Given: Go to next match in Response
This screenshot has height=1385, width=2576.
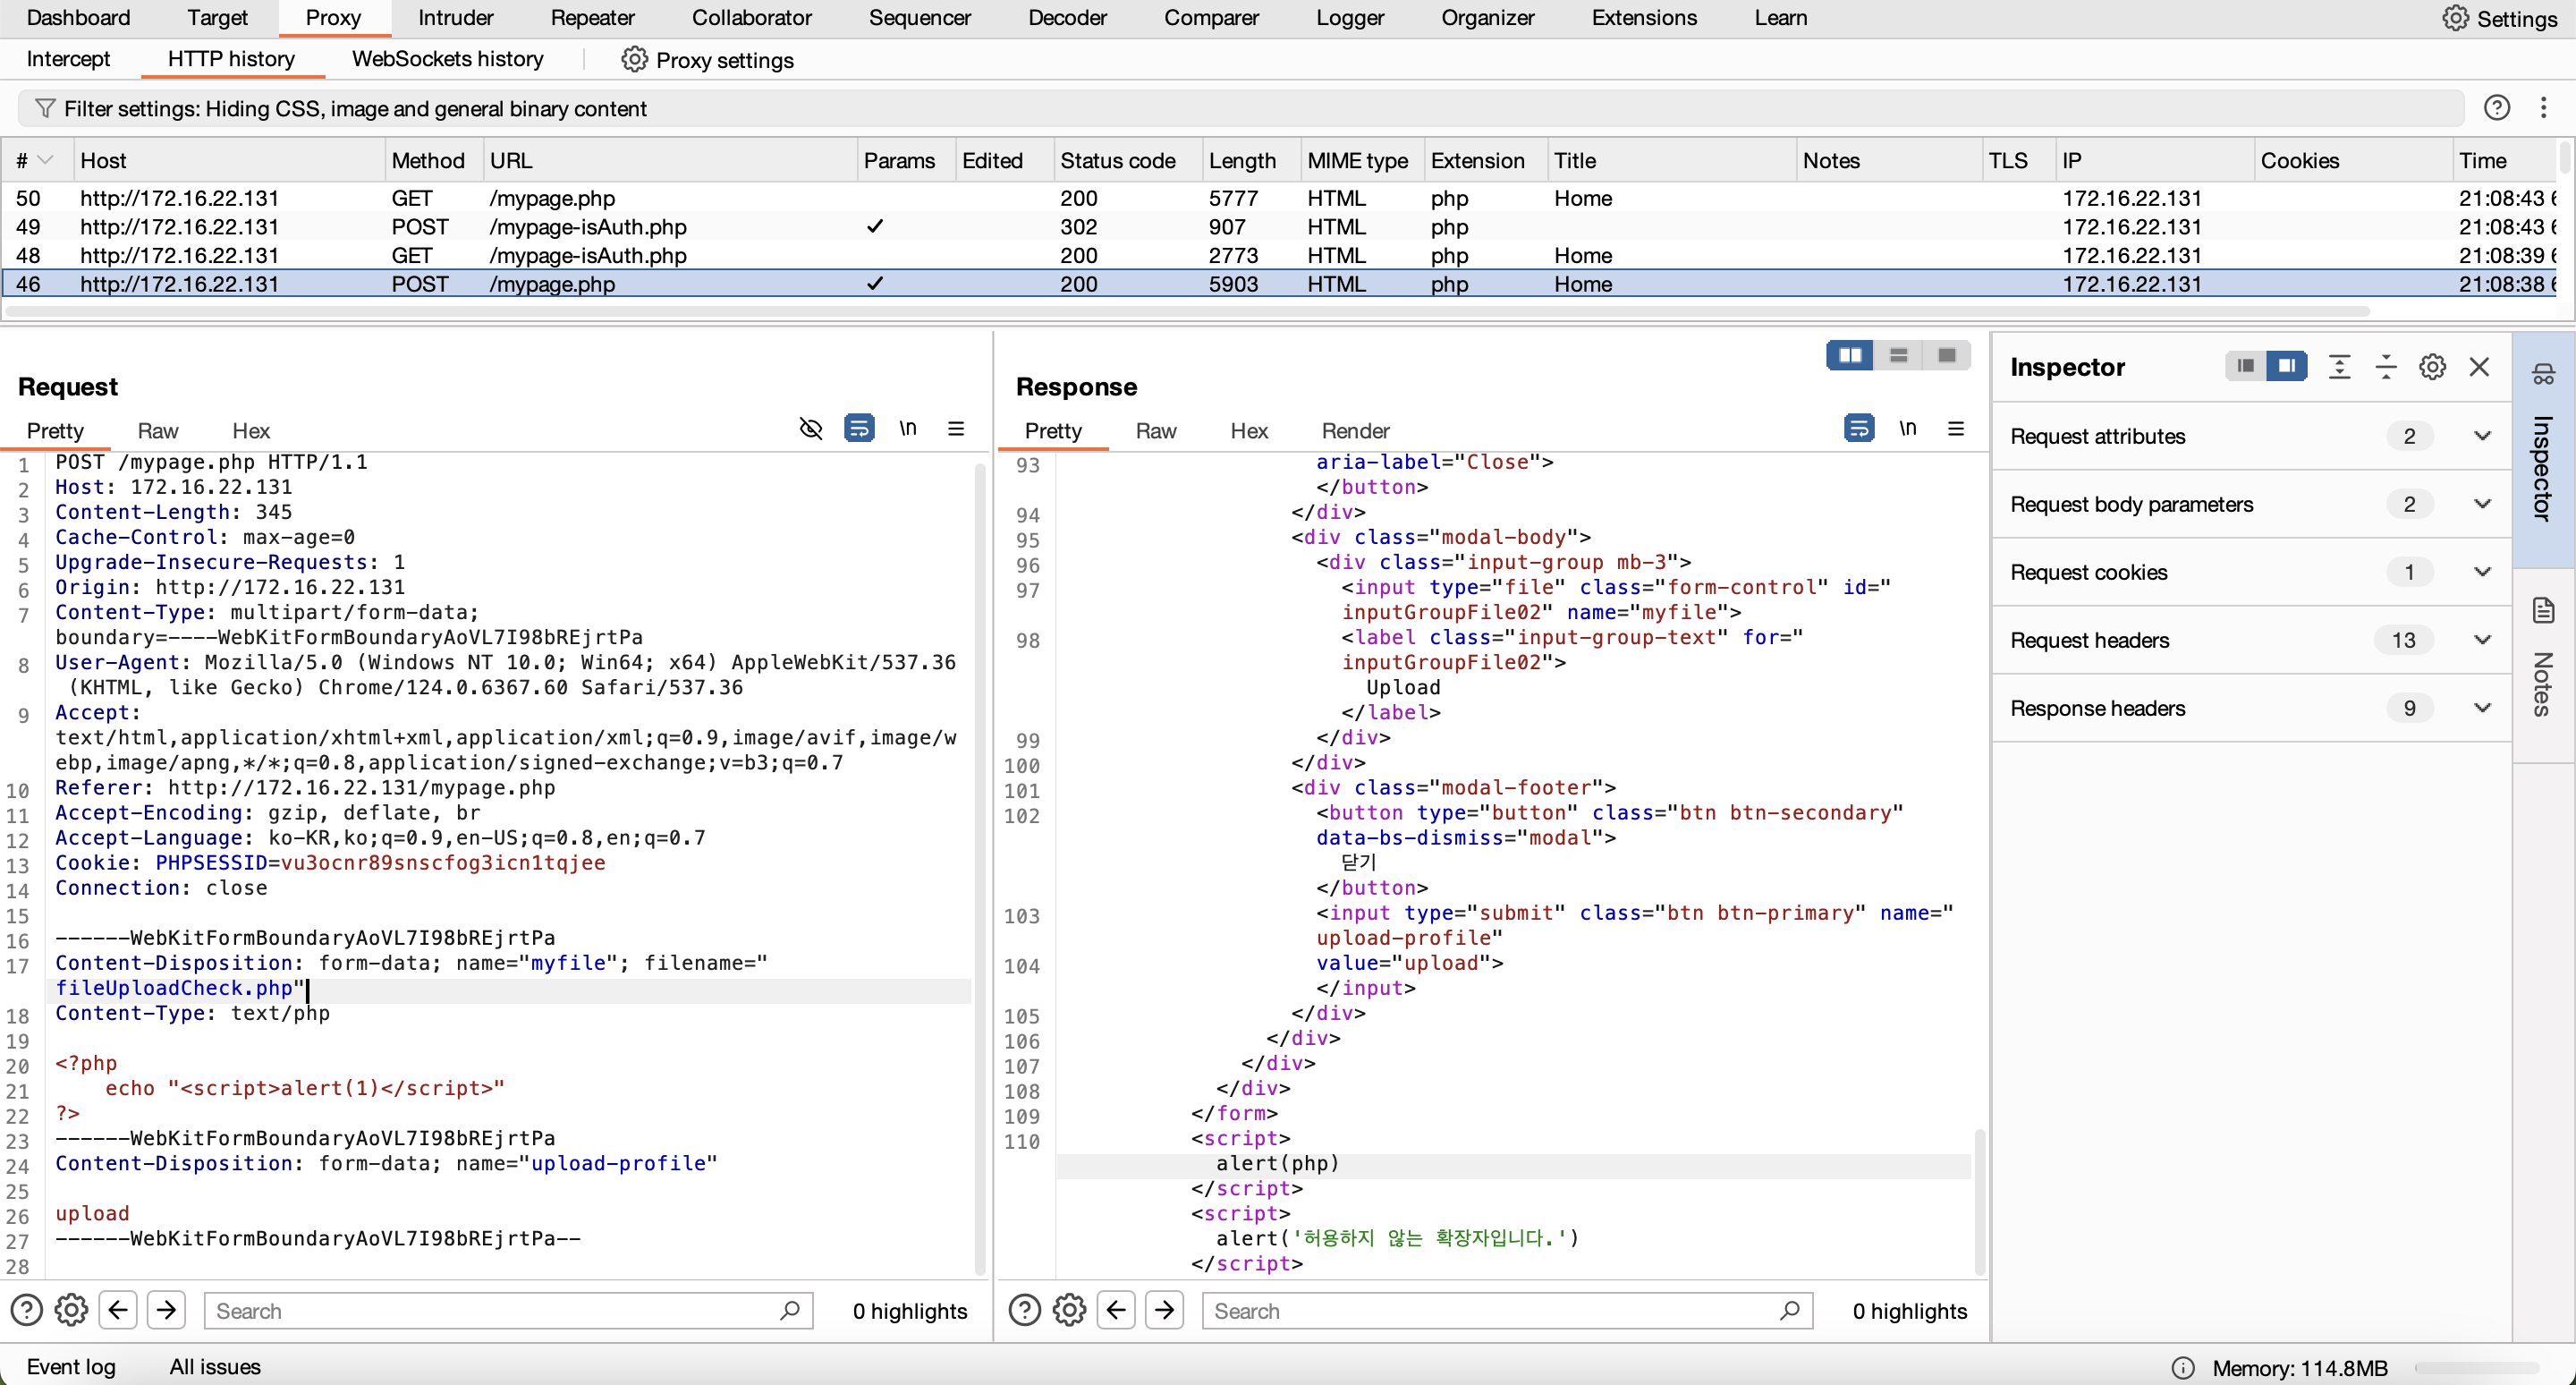Looking at the screenshot, I should [1164, 1310].
